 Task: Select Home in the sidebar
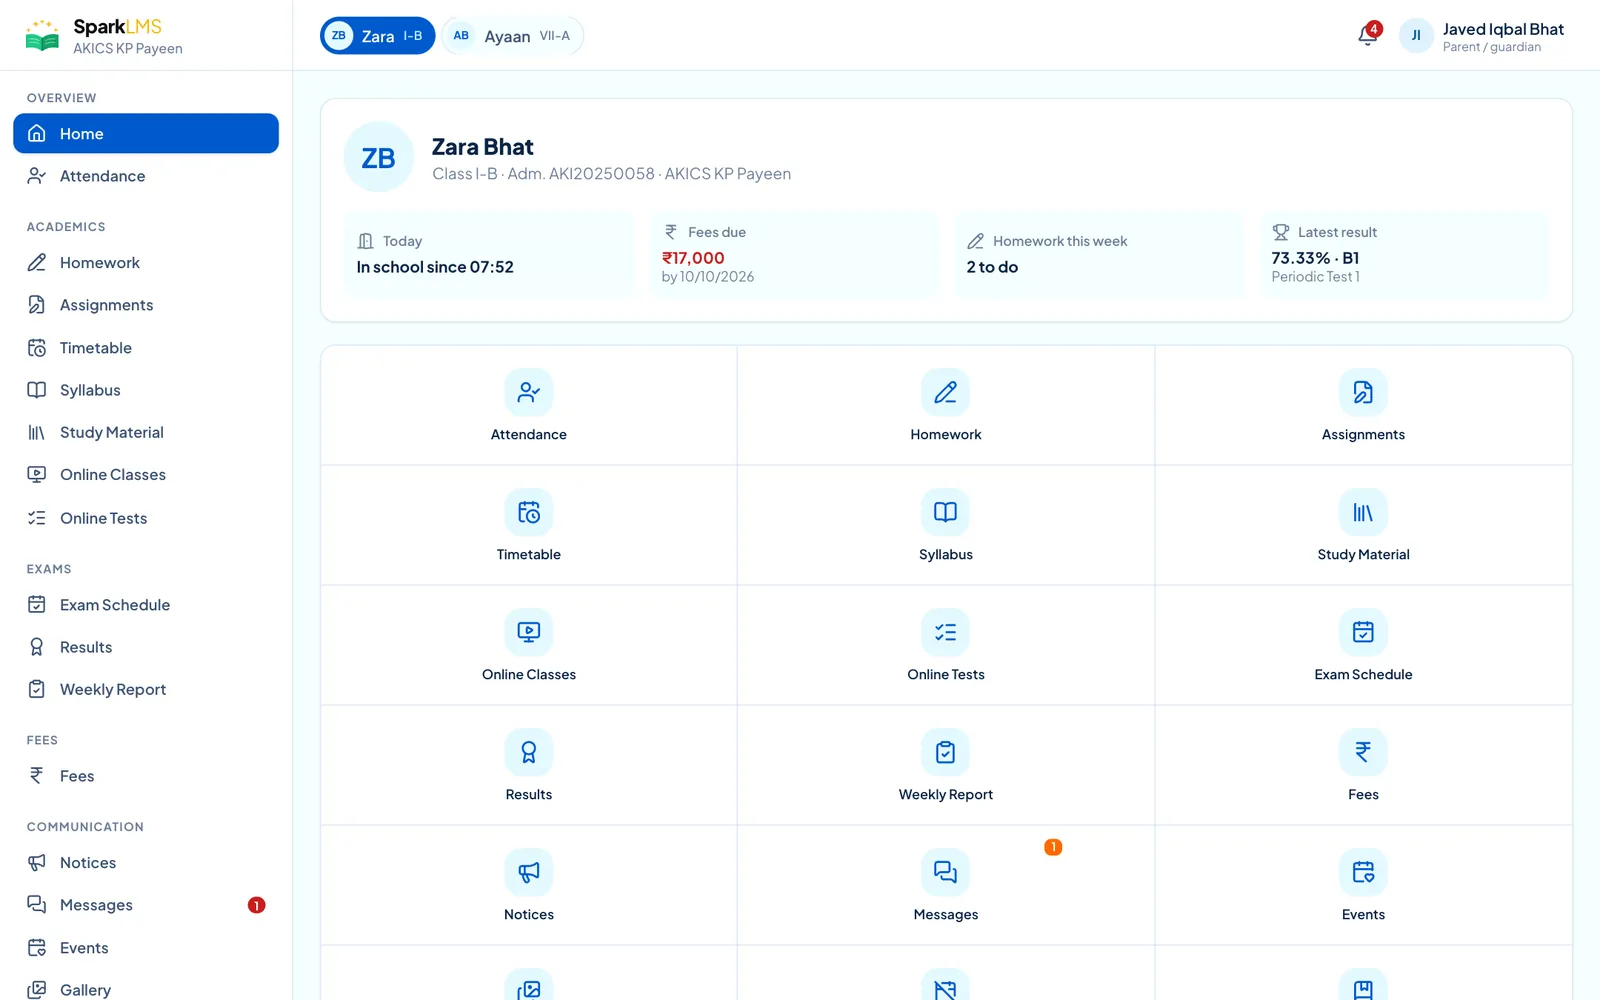(x=146, y=133)
